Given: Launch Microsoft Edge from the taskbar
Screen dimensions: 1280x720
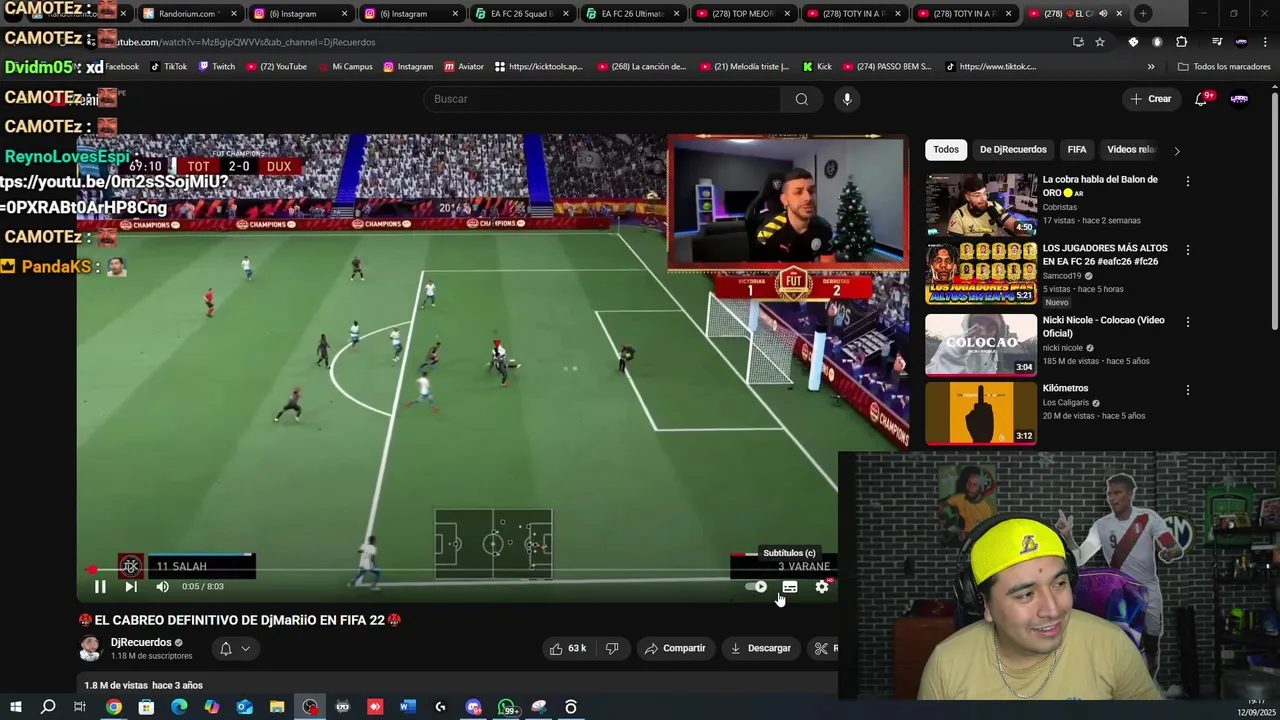Looking at the screenshot, I should tap(179, 707).
